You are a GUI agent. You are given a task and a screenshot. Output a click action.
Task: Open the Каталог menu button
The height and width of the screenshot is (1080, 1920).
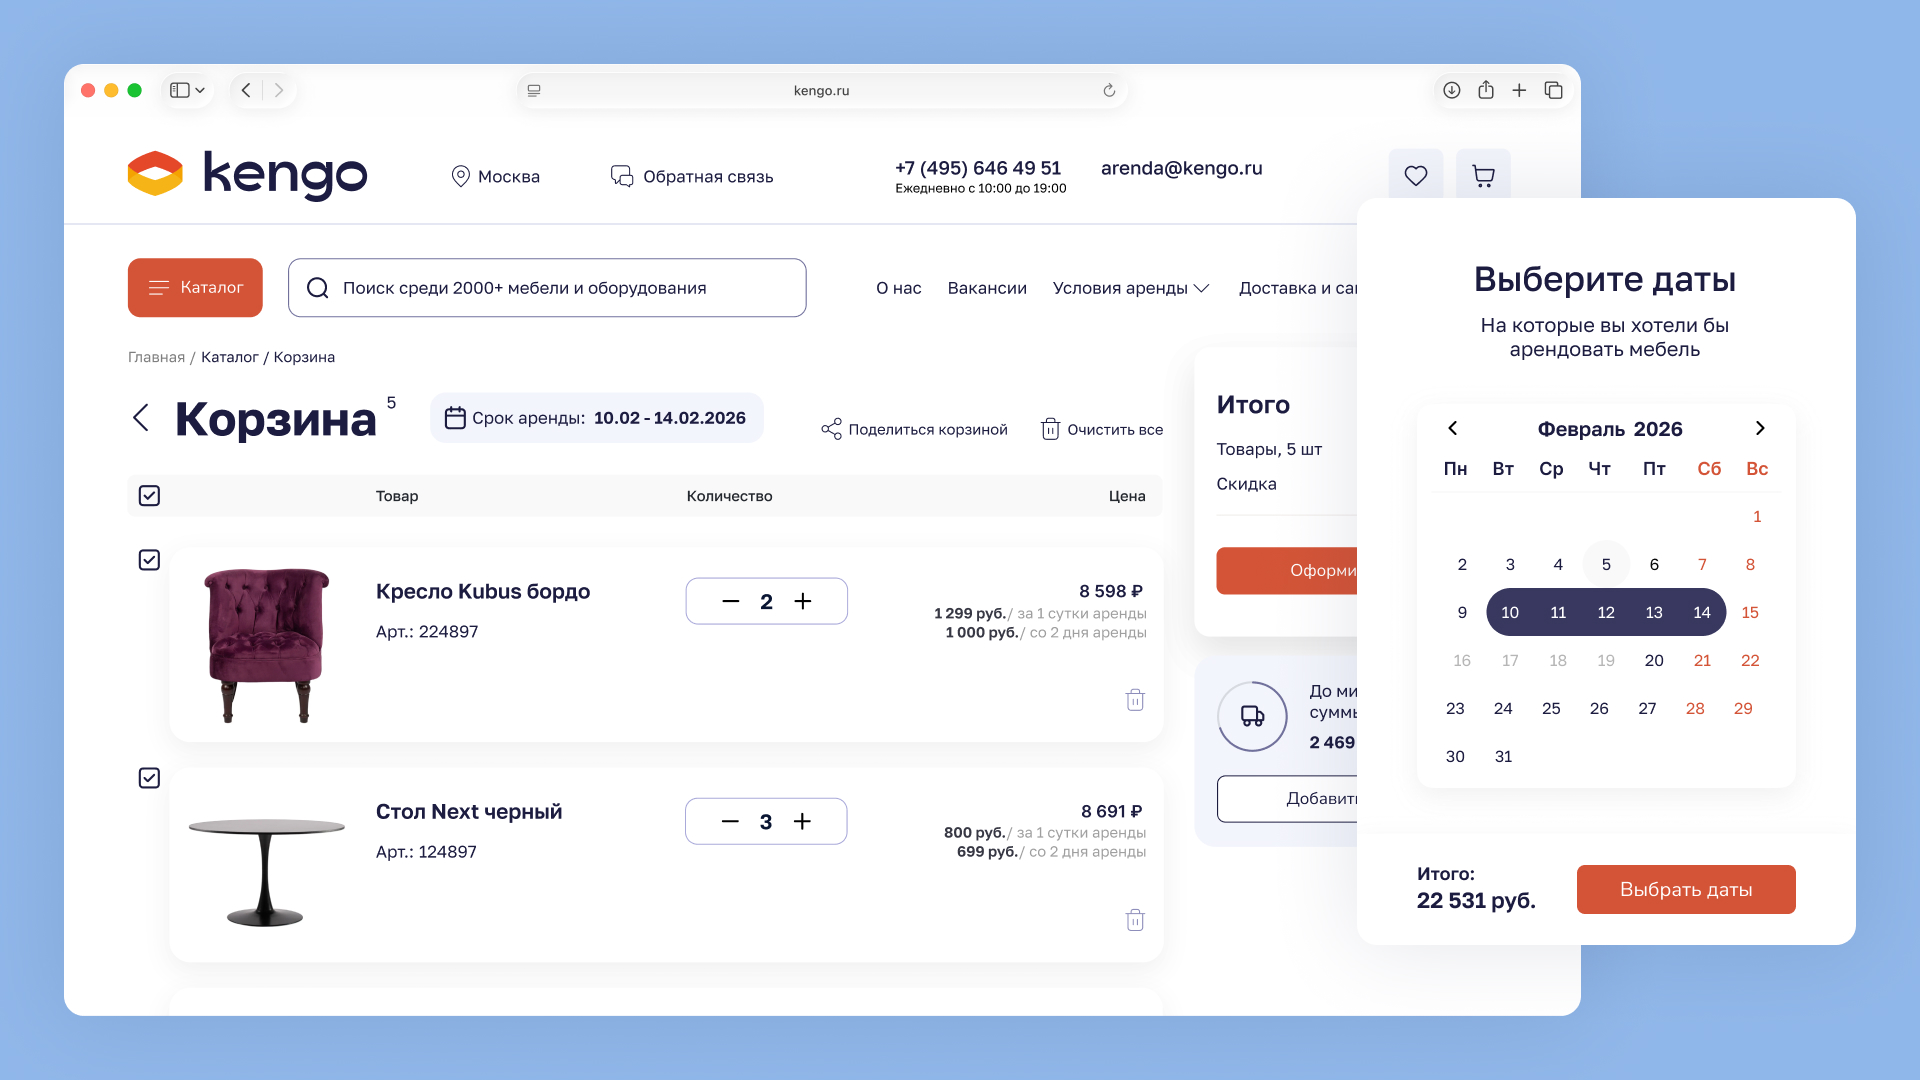195,288
